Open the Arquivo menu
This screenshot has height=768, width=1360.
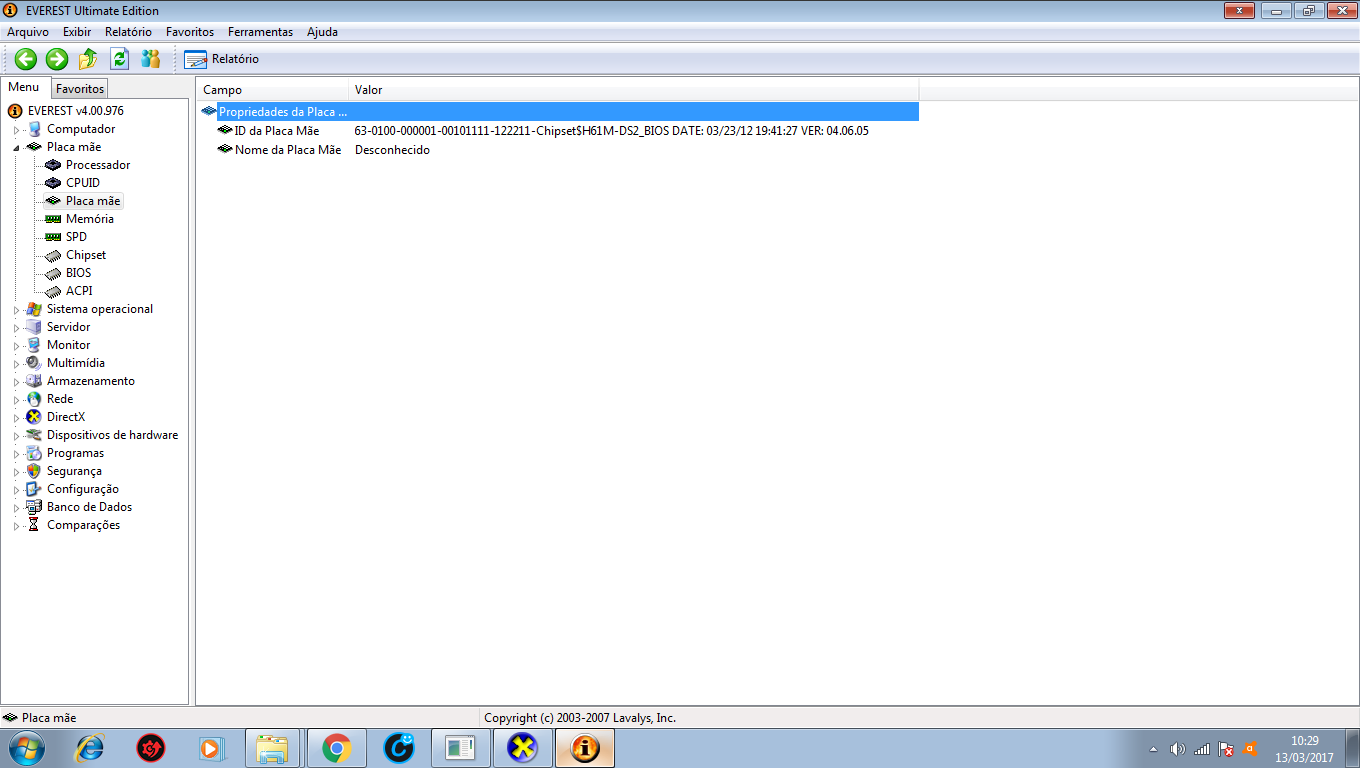point(28,32)
